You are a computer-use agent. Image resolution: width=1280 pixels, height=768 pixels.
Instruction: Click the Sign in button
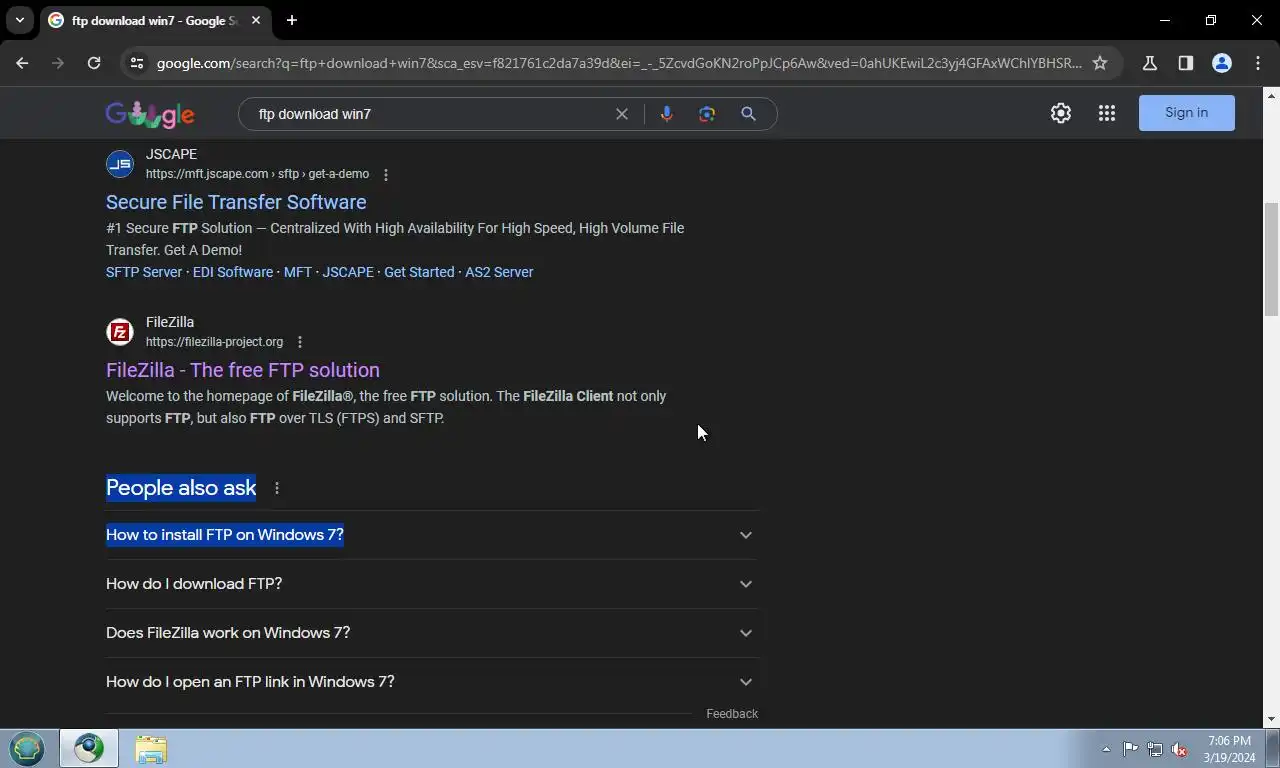[1187, 113]
